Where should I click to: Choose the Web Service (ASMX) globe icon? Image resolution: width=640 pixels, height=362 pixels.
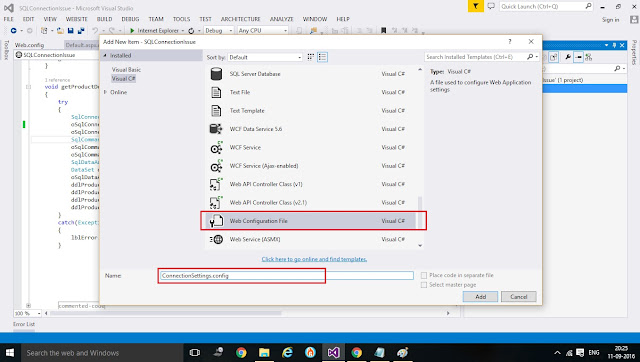[x=216, y=240]
